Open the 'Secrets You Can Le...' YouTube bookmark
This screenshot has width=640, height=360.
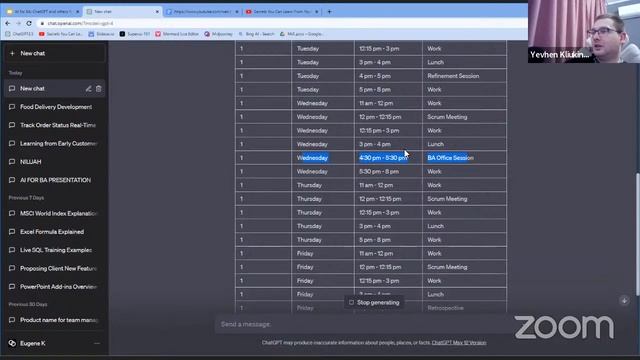coord(60,34)
